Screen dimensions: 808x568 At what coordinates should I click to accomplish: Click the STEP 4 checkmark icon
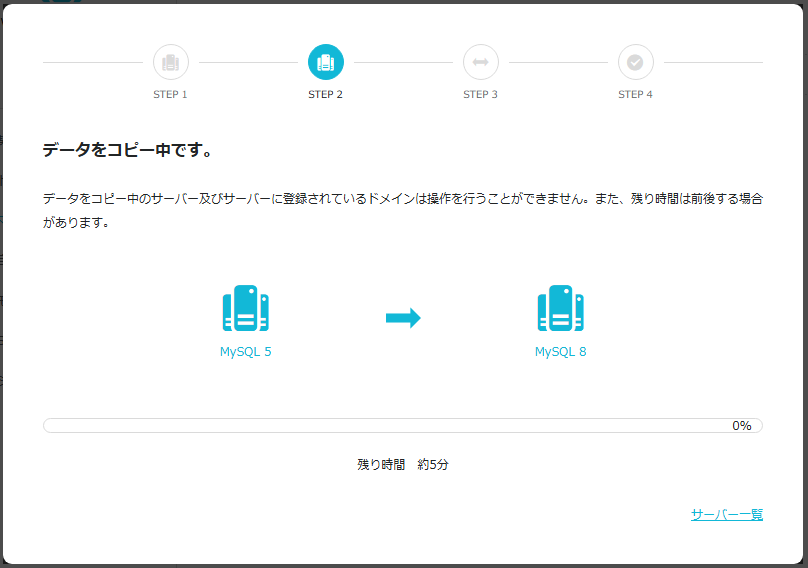click(x=636, y=62)
